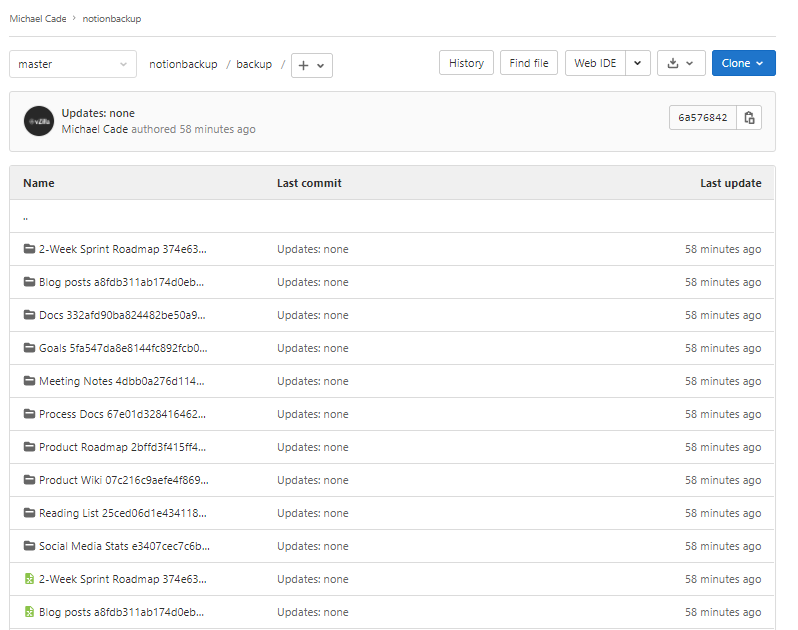Click the 6a576842 commit hash
The width and height of the screenshot is (798, 630).
702,118
